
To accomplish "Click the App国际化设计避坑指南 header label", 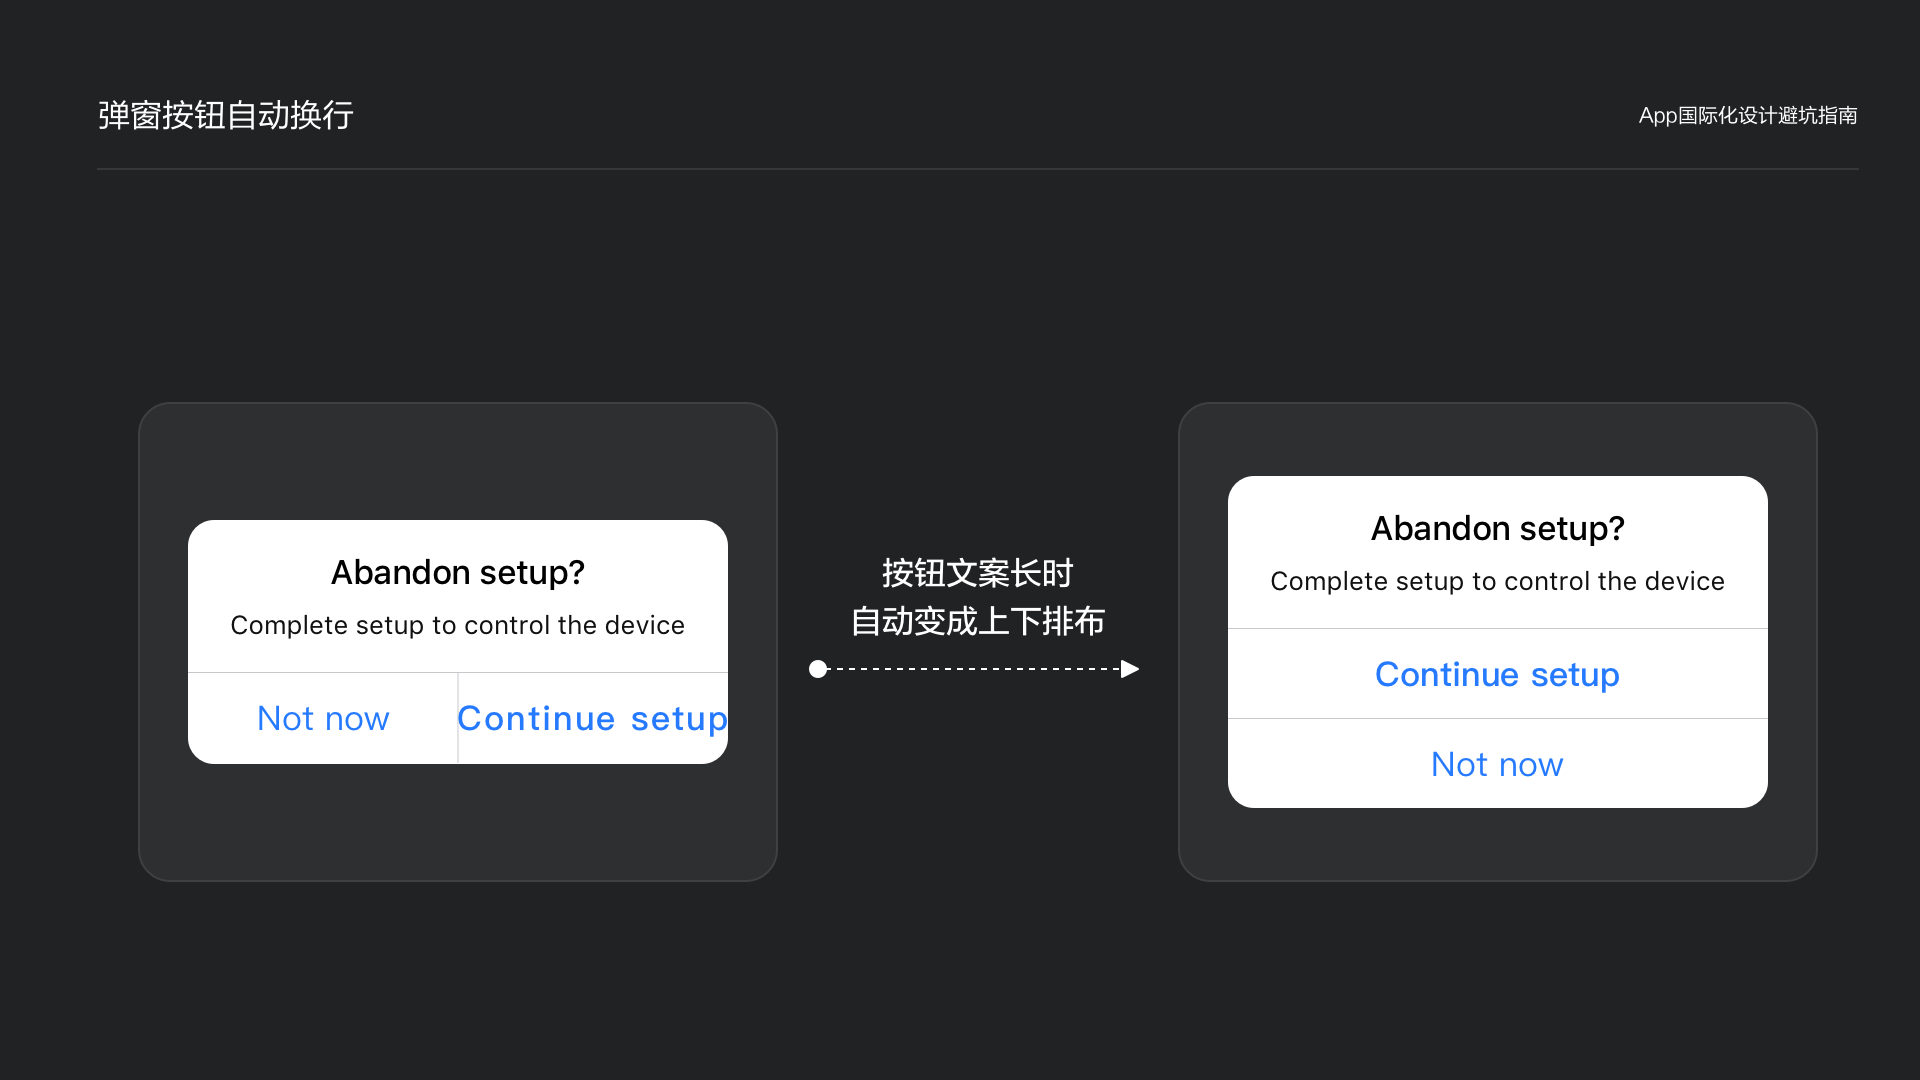I will (1747, 116).
